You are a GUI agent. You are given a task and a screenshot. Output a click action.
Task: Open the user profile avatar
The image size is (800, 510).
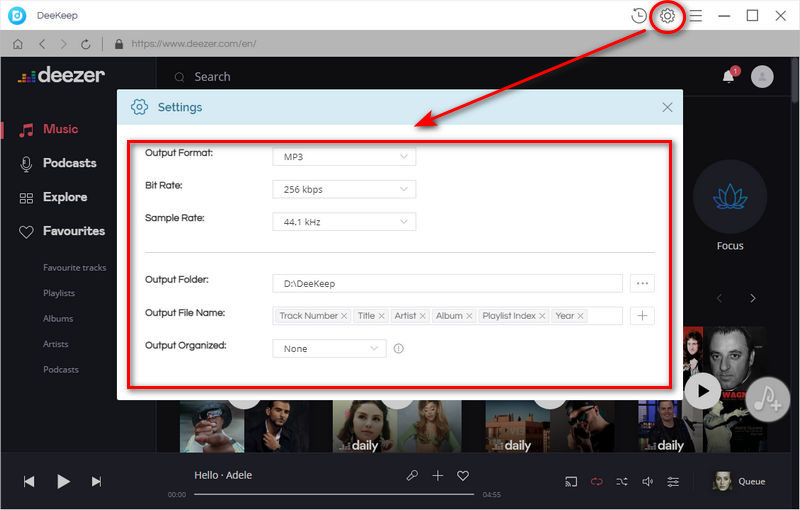coord(762,76)
